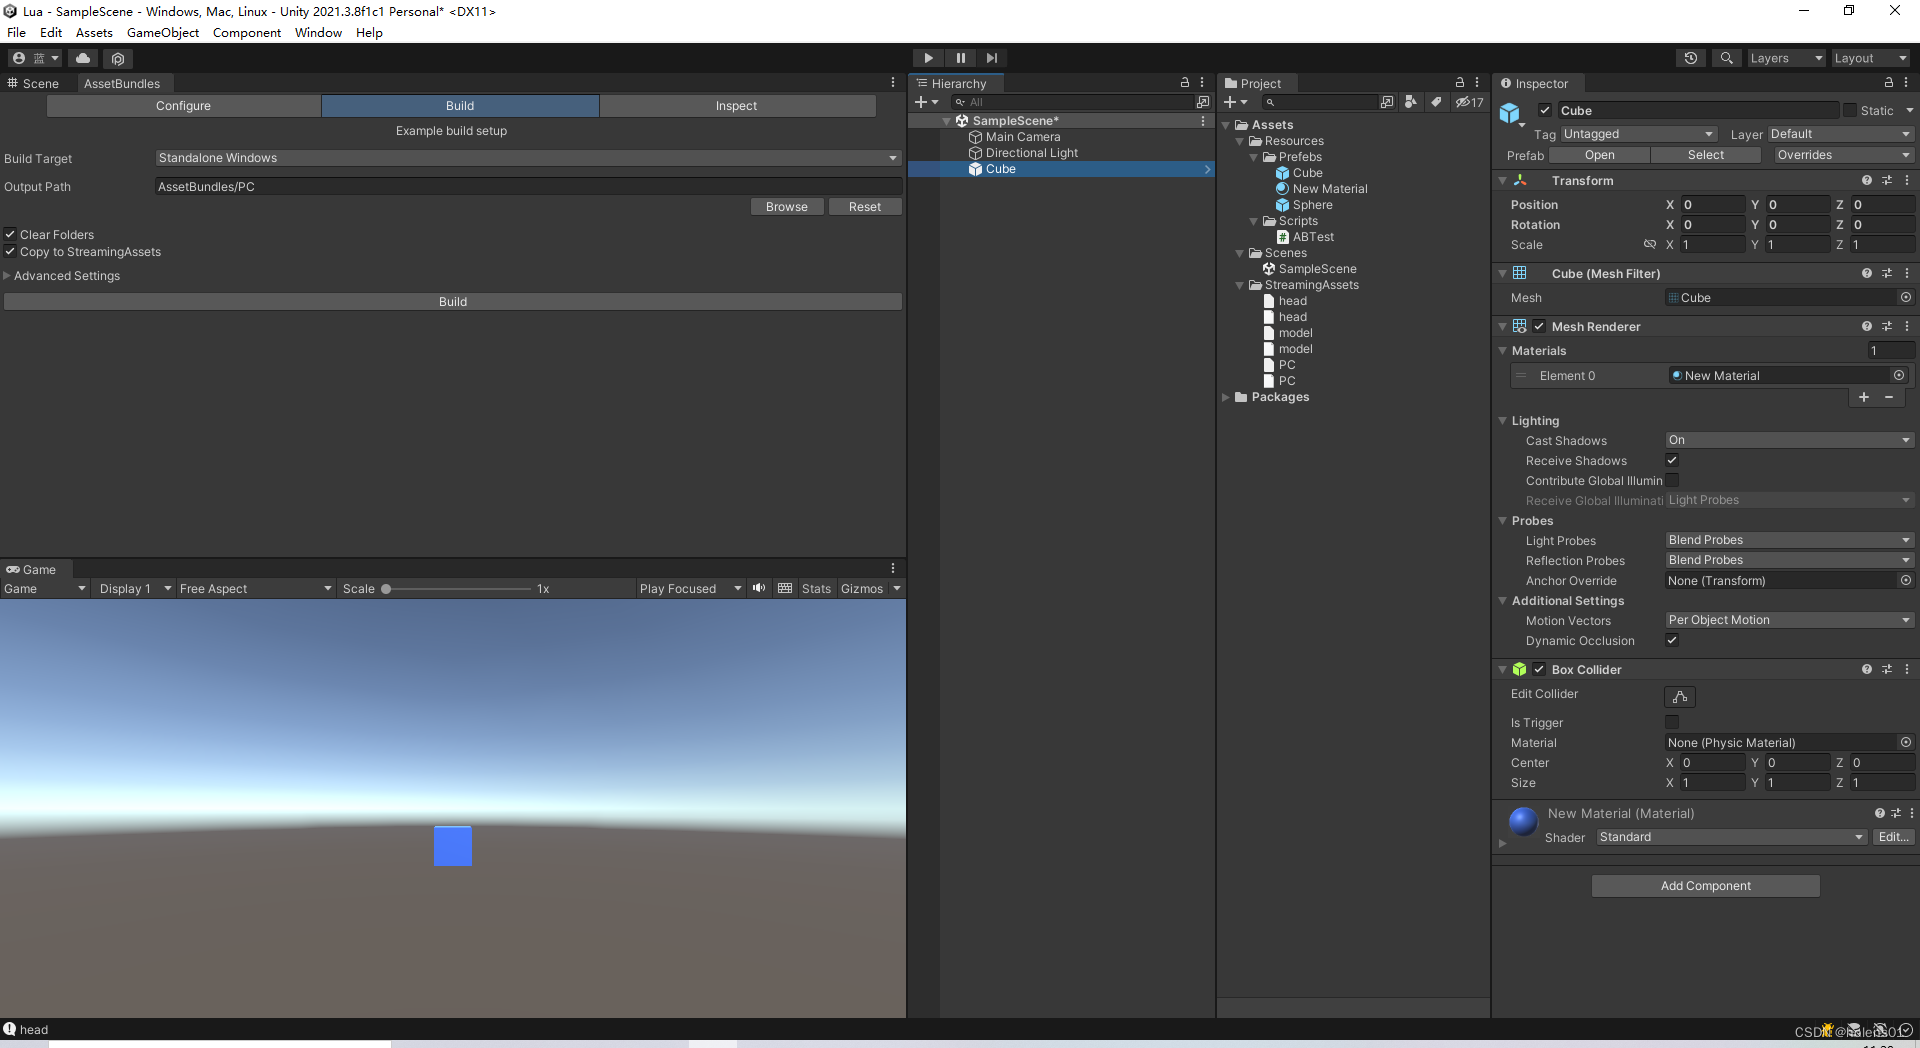Click the Browse button for Output Path
This screenshot has width=1920, height=1048.
point(787,206)
